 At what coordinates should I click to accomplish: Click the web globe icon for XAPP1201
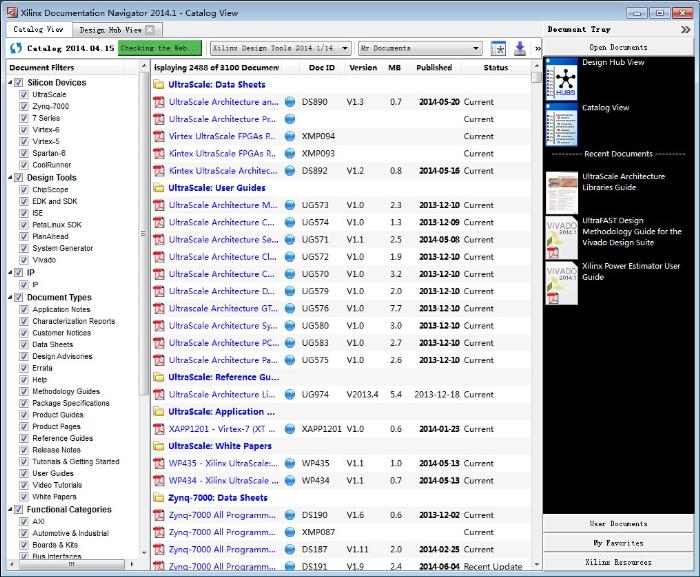(290, 429)
